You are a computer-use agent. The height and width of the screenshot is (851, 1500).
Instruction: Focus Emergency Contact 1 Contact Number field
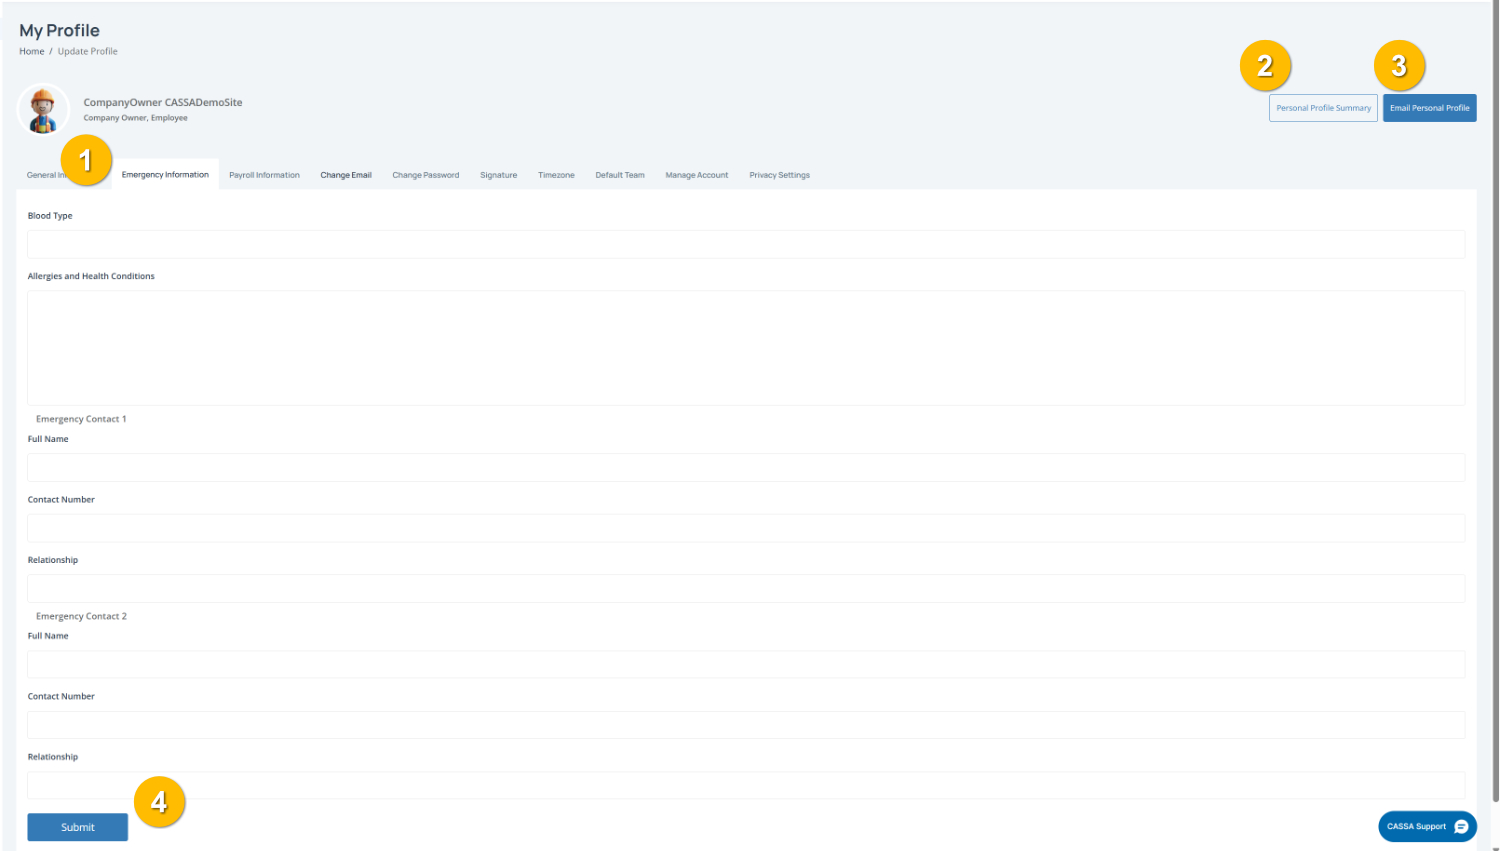(x=746, y=528)
